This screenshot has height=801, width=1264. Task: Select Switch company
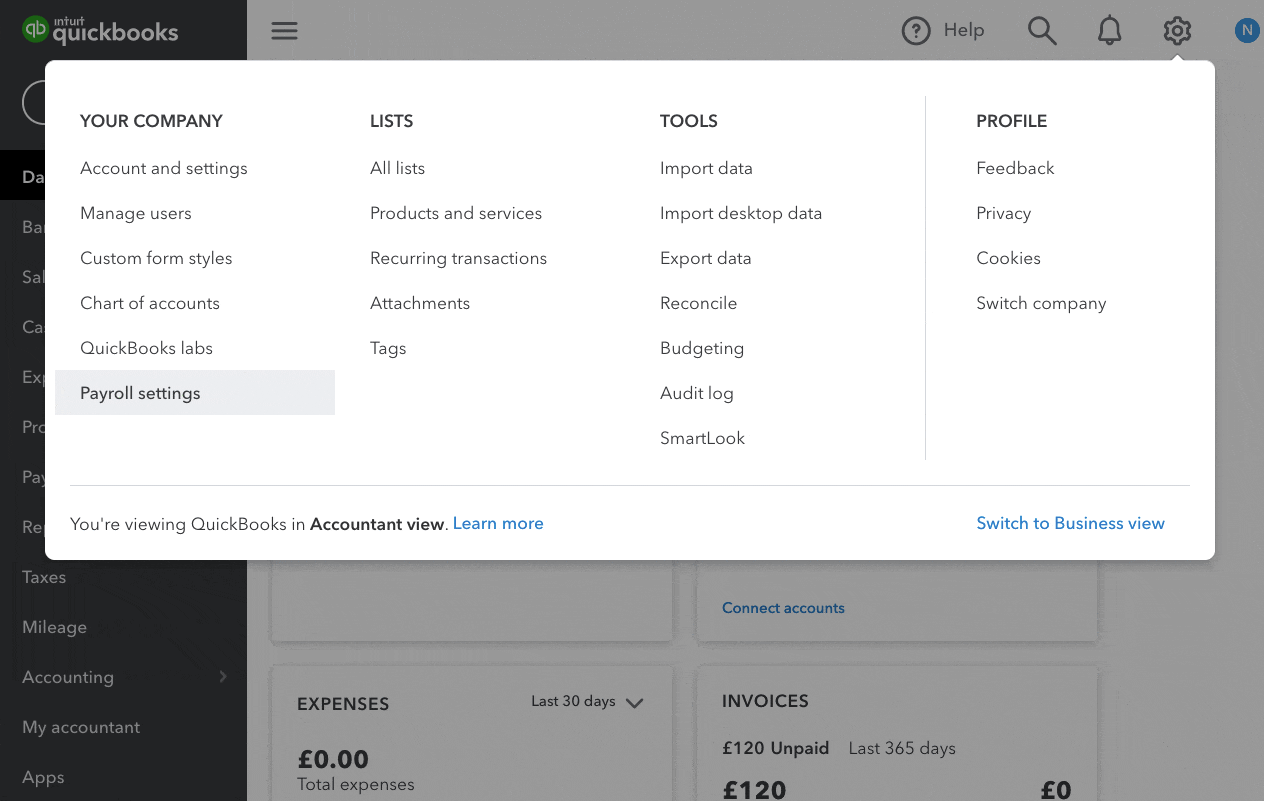tap(1042, 303)
